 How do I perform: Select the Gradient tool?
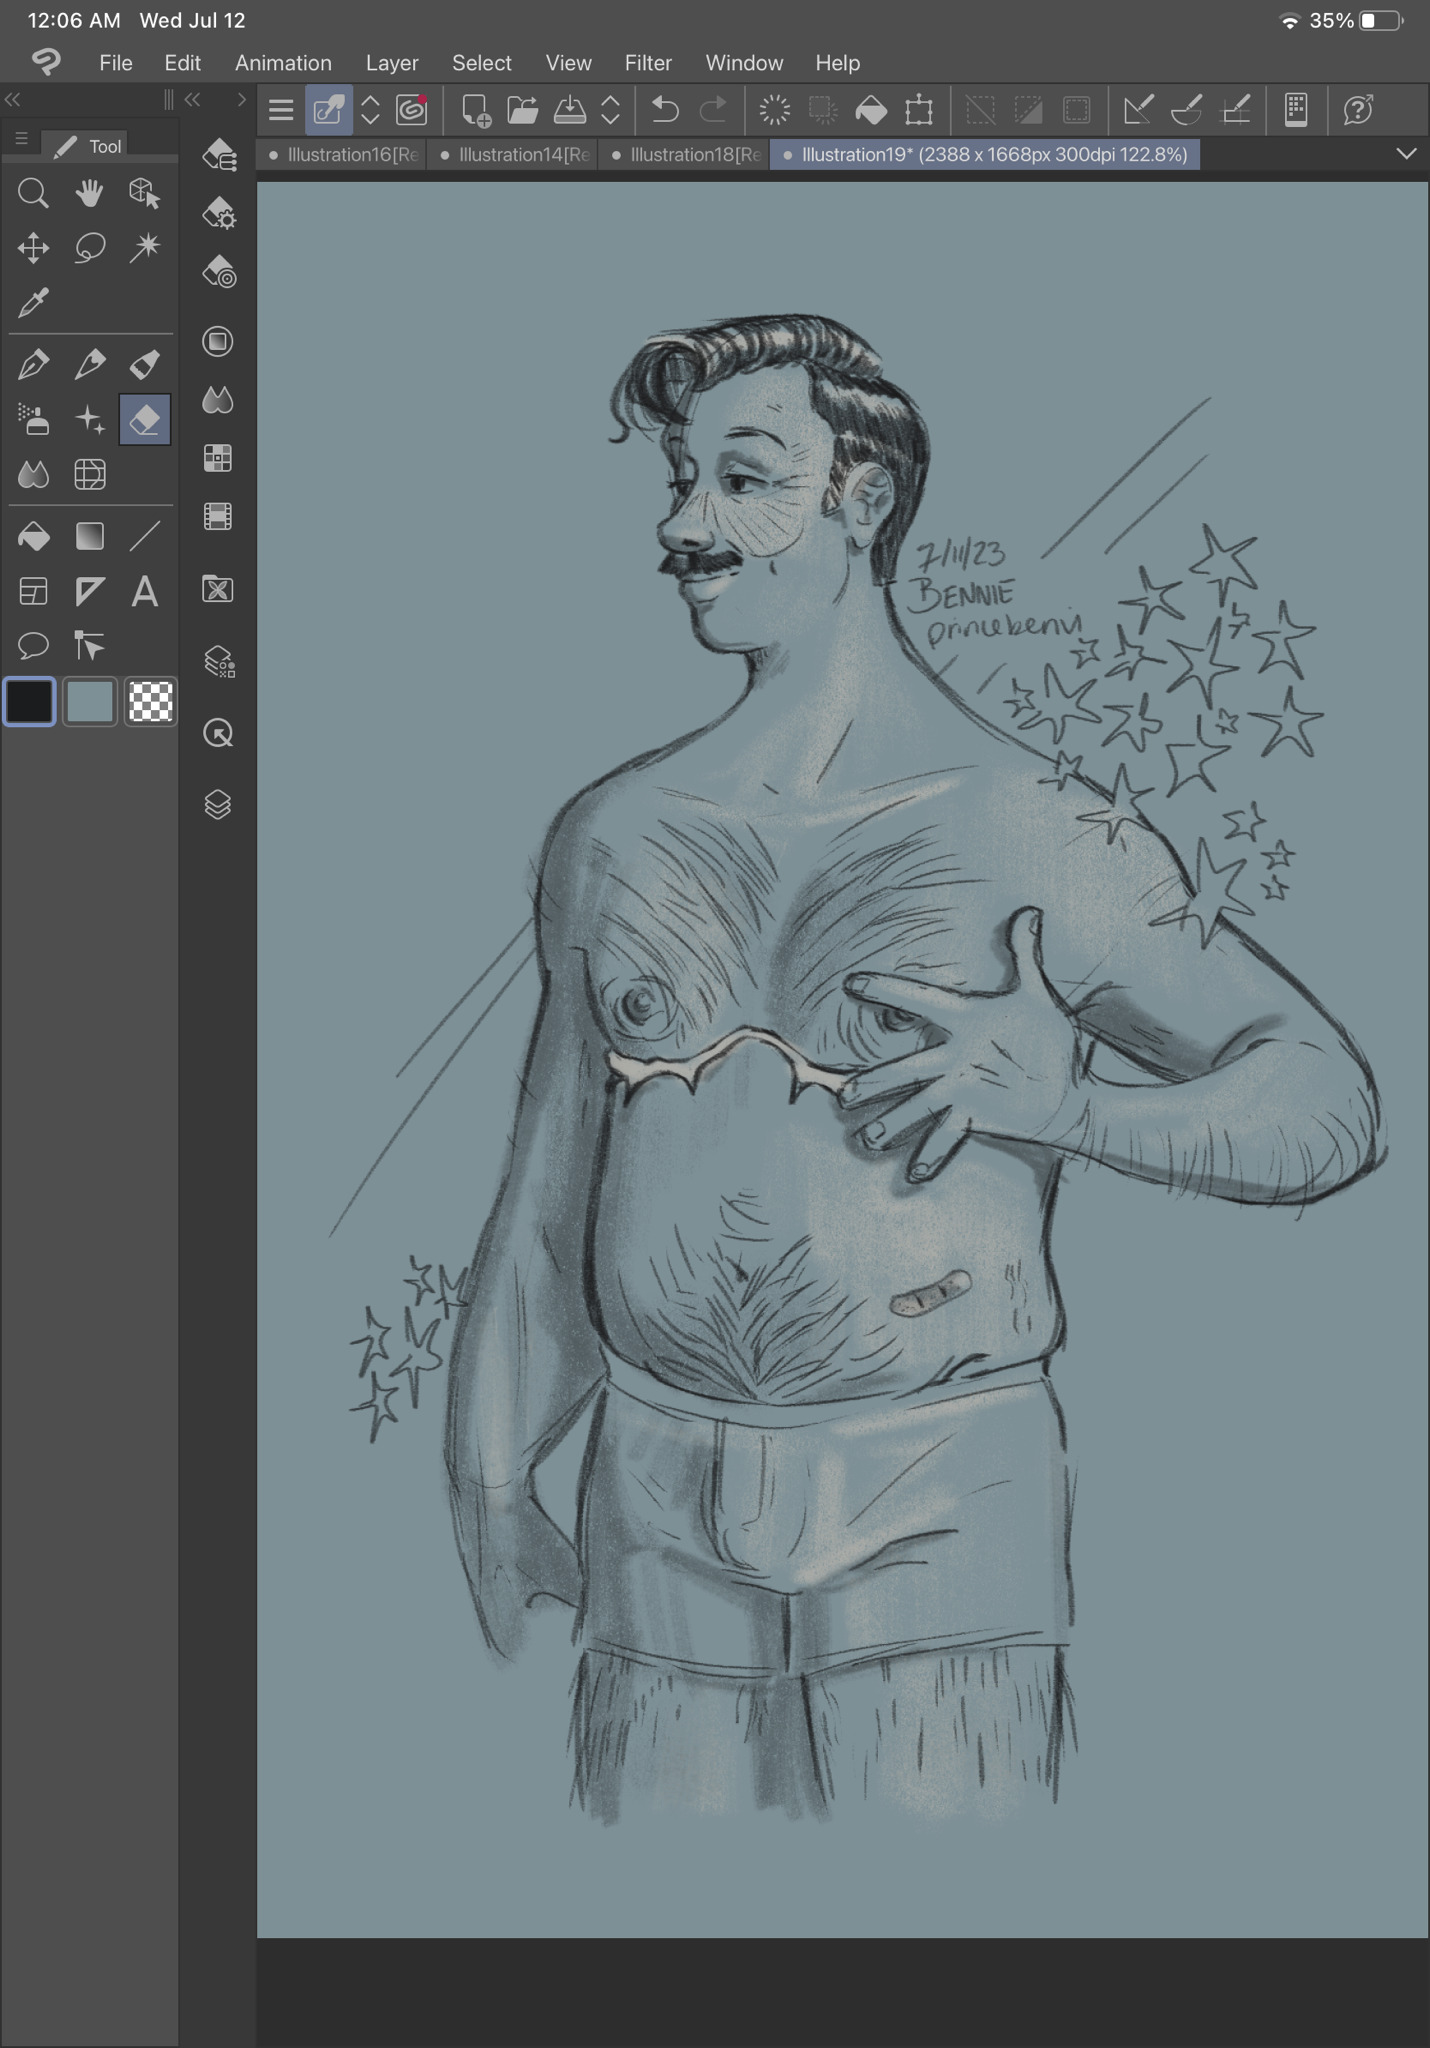coord(90,537)
